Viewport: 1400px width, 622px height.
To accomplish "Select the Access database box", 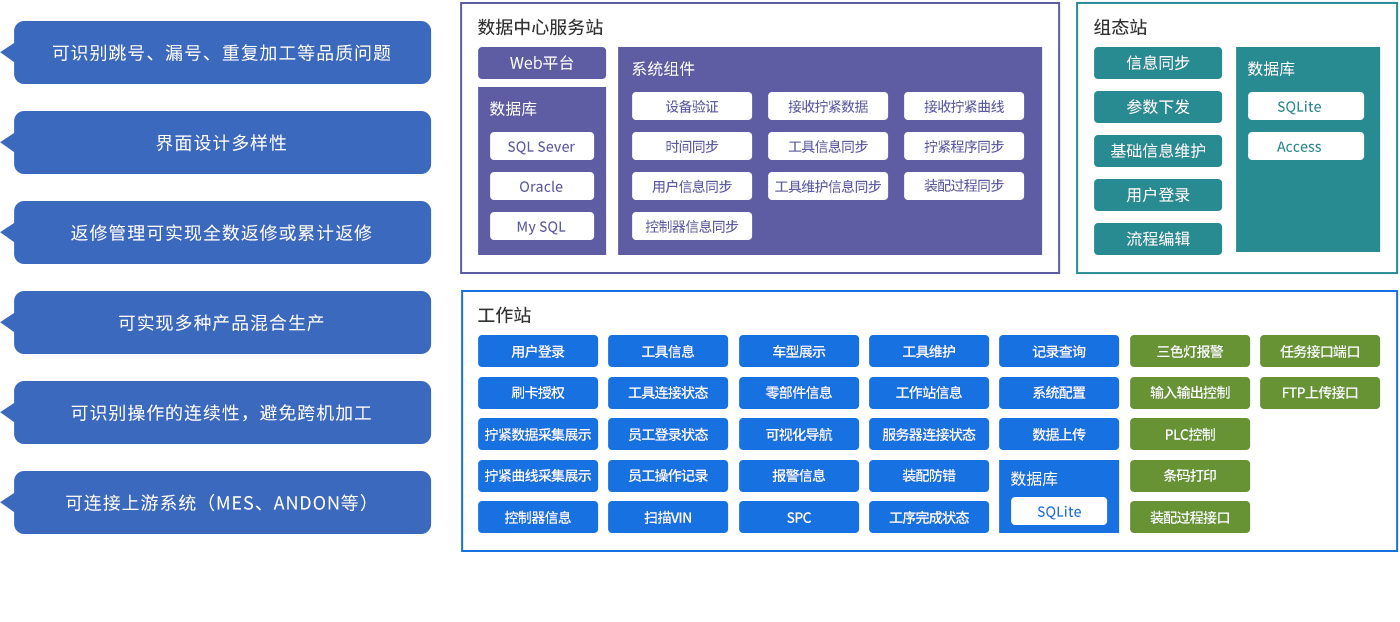I will (x=1306, y=146).
